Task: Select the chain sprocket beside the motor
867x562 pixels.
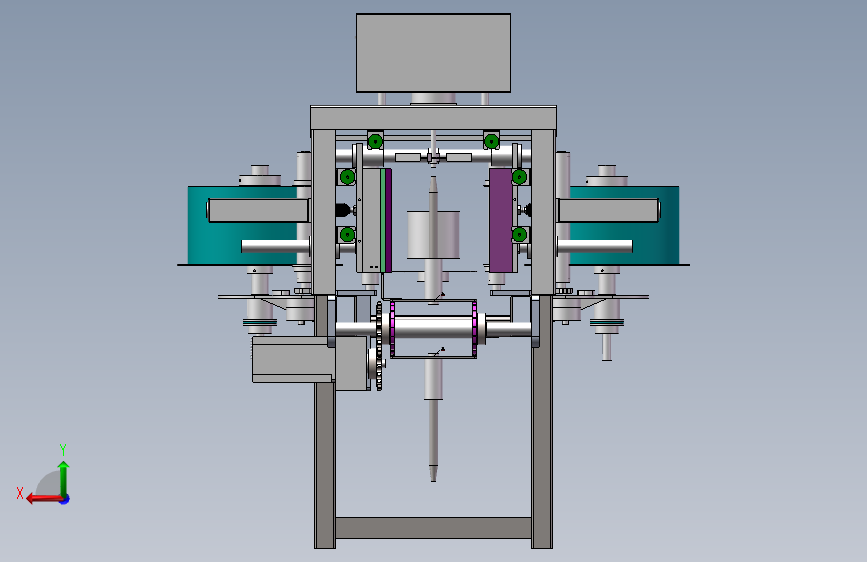Action: tap(379, 346)
